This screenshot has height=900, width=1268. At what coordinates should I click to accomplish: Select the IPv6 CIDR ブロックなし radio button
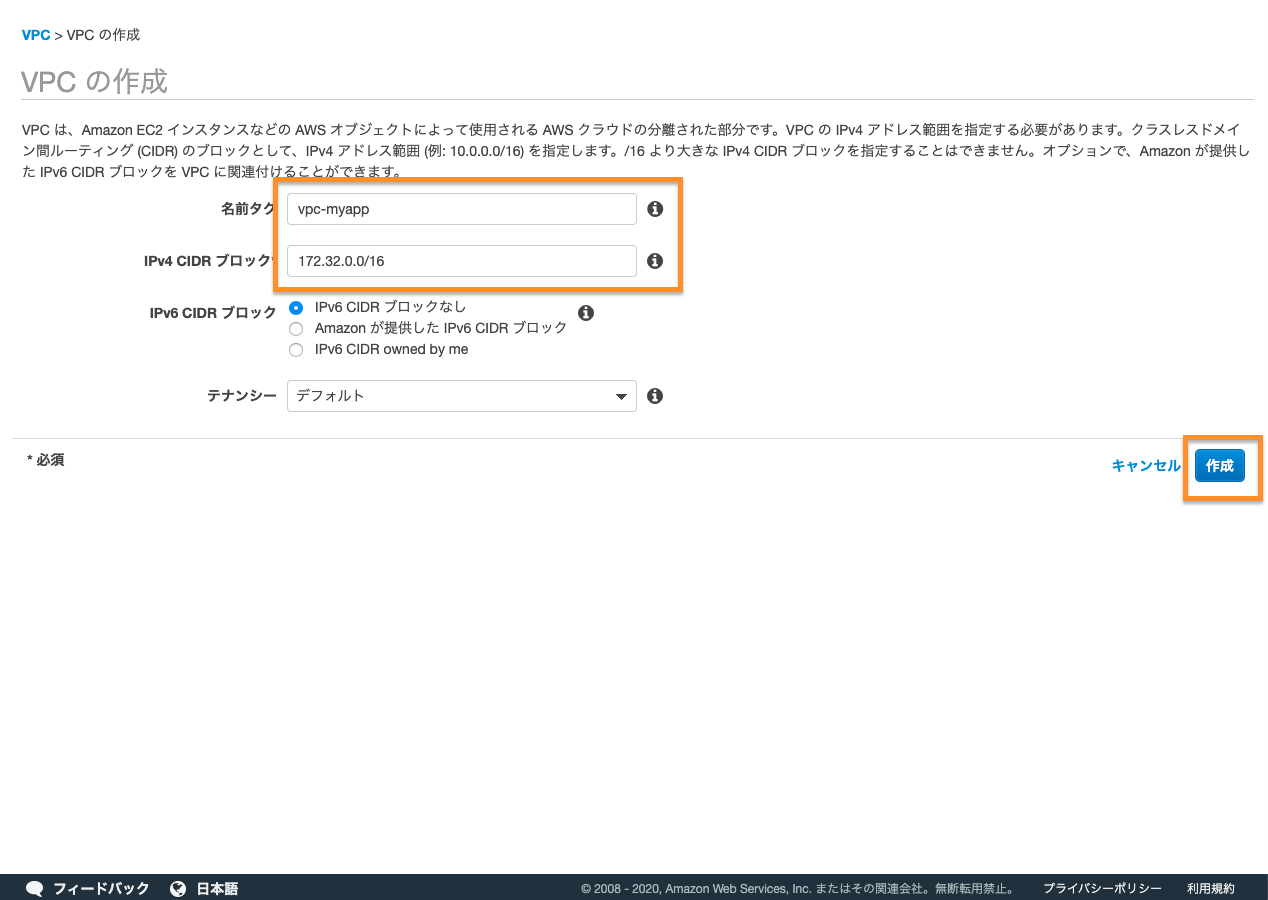(x=296, y=307)
